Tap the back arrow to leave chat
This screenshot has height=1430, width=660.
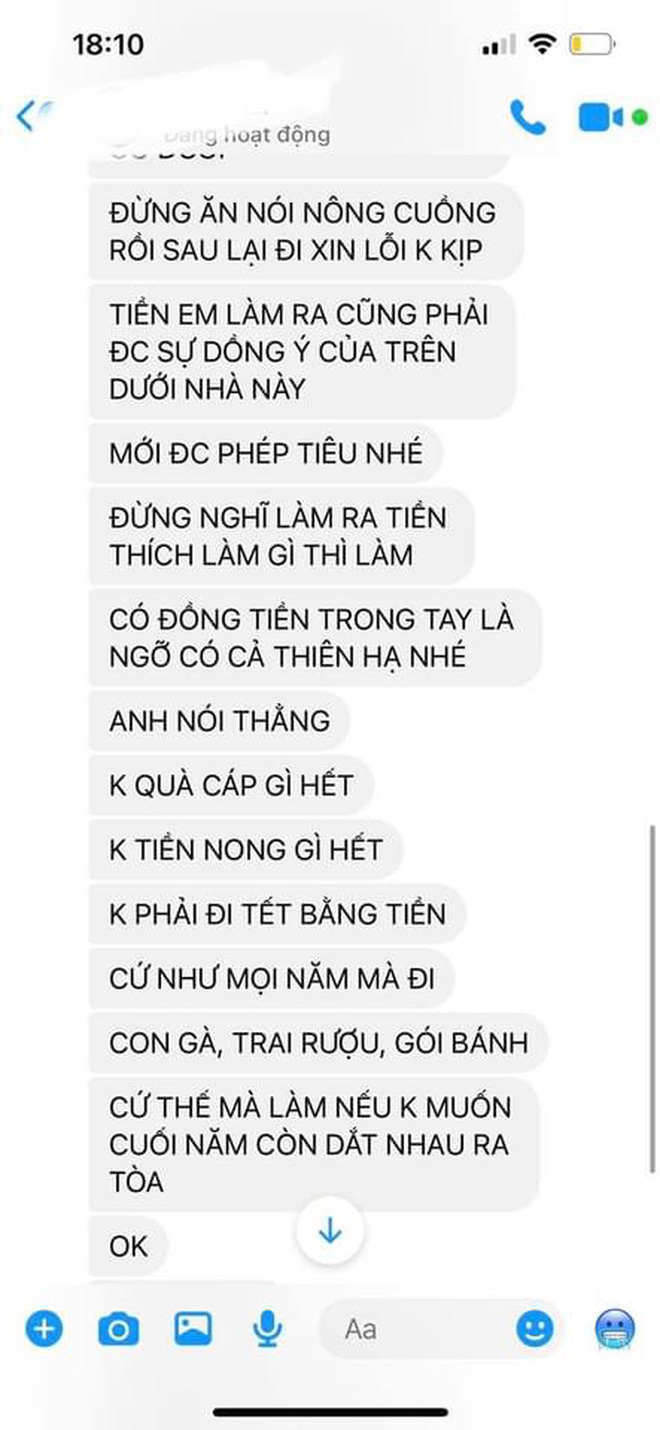26,116
